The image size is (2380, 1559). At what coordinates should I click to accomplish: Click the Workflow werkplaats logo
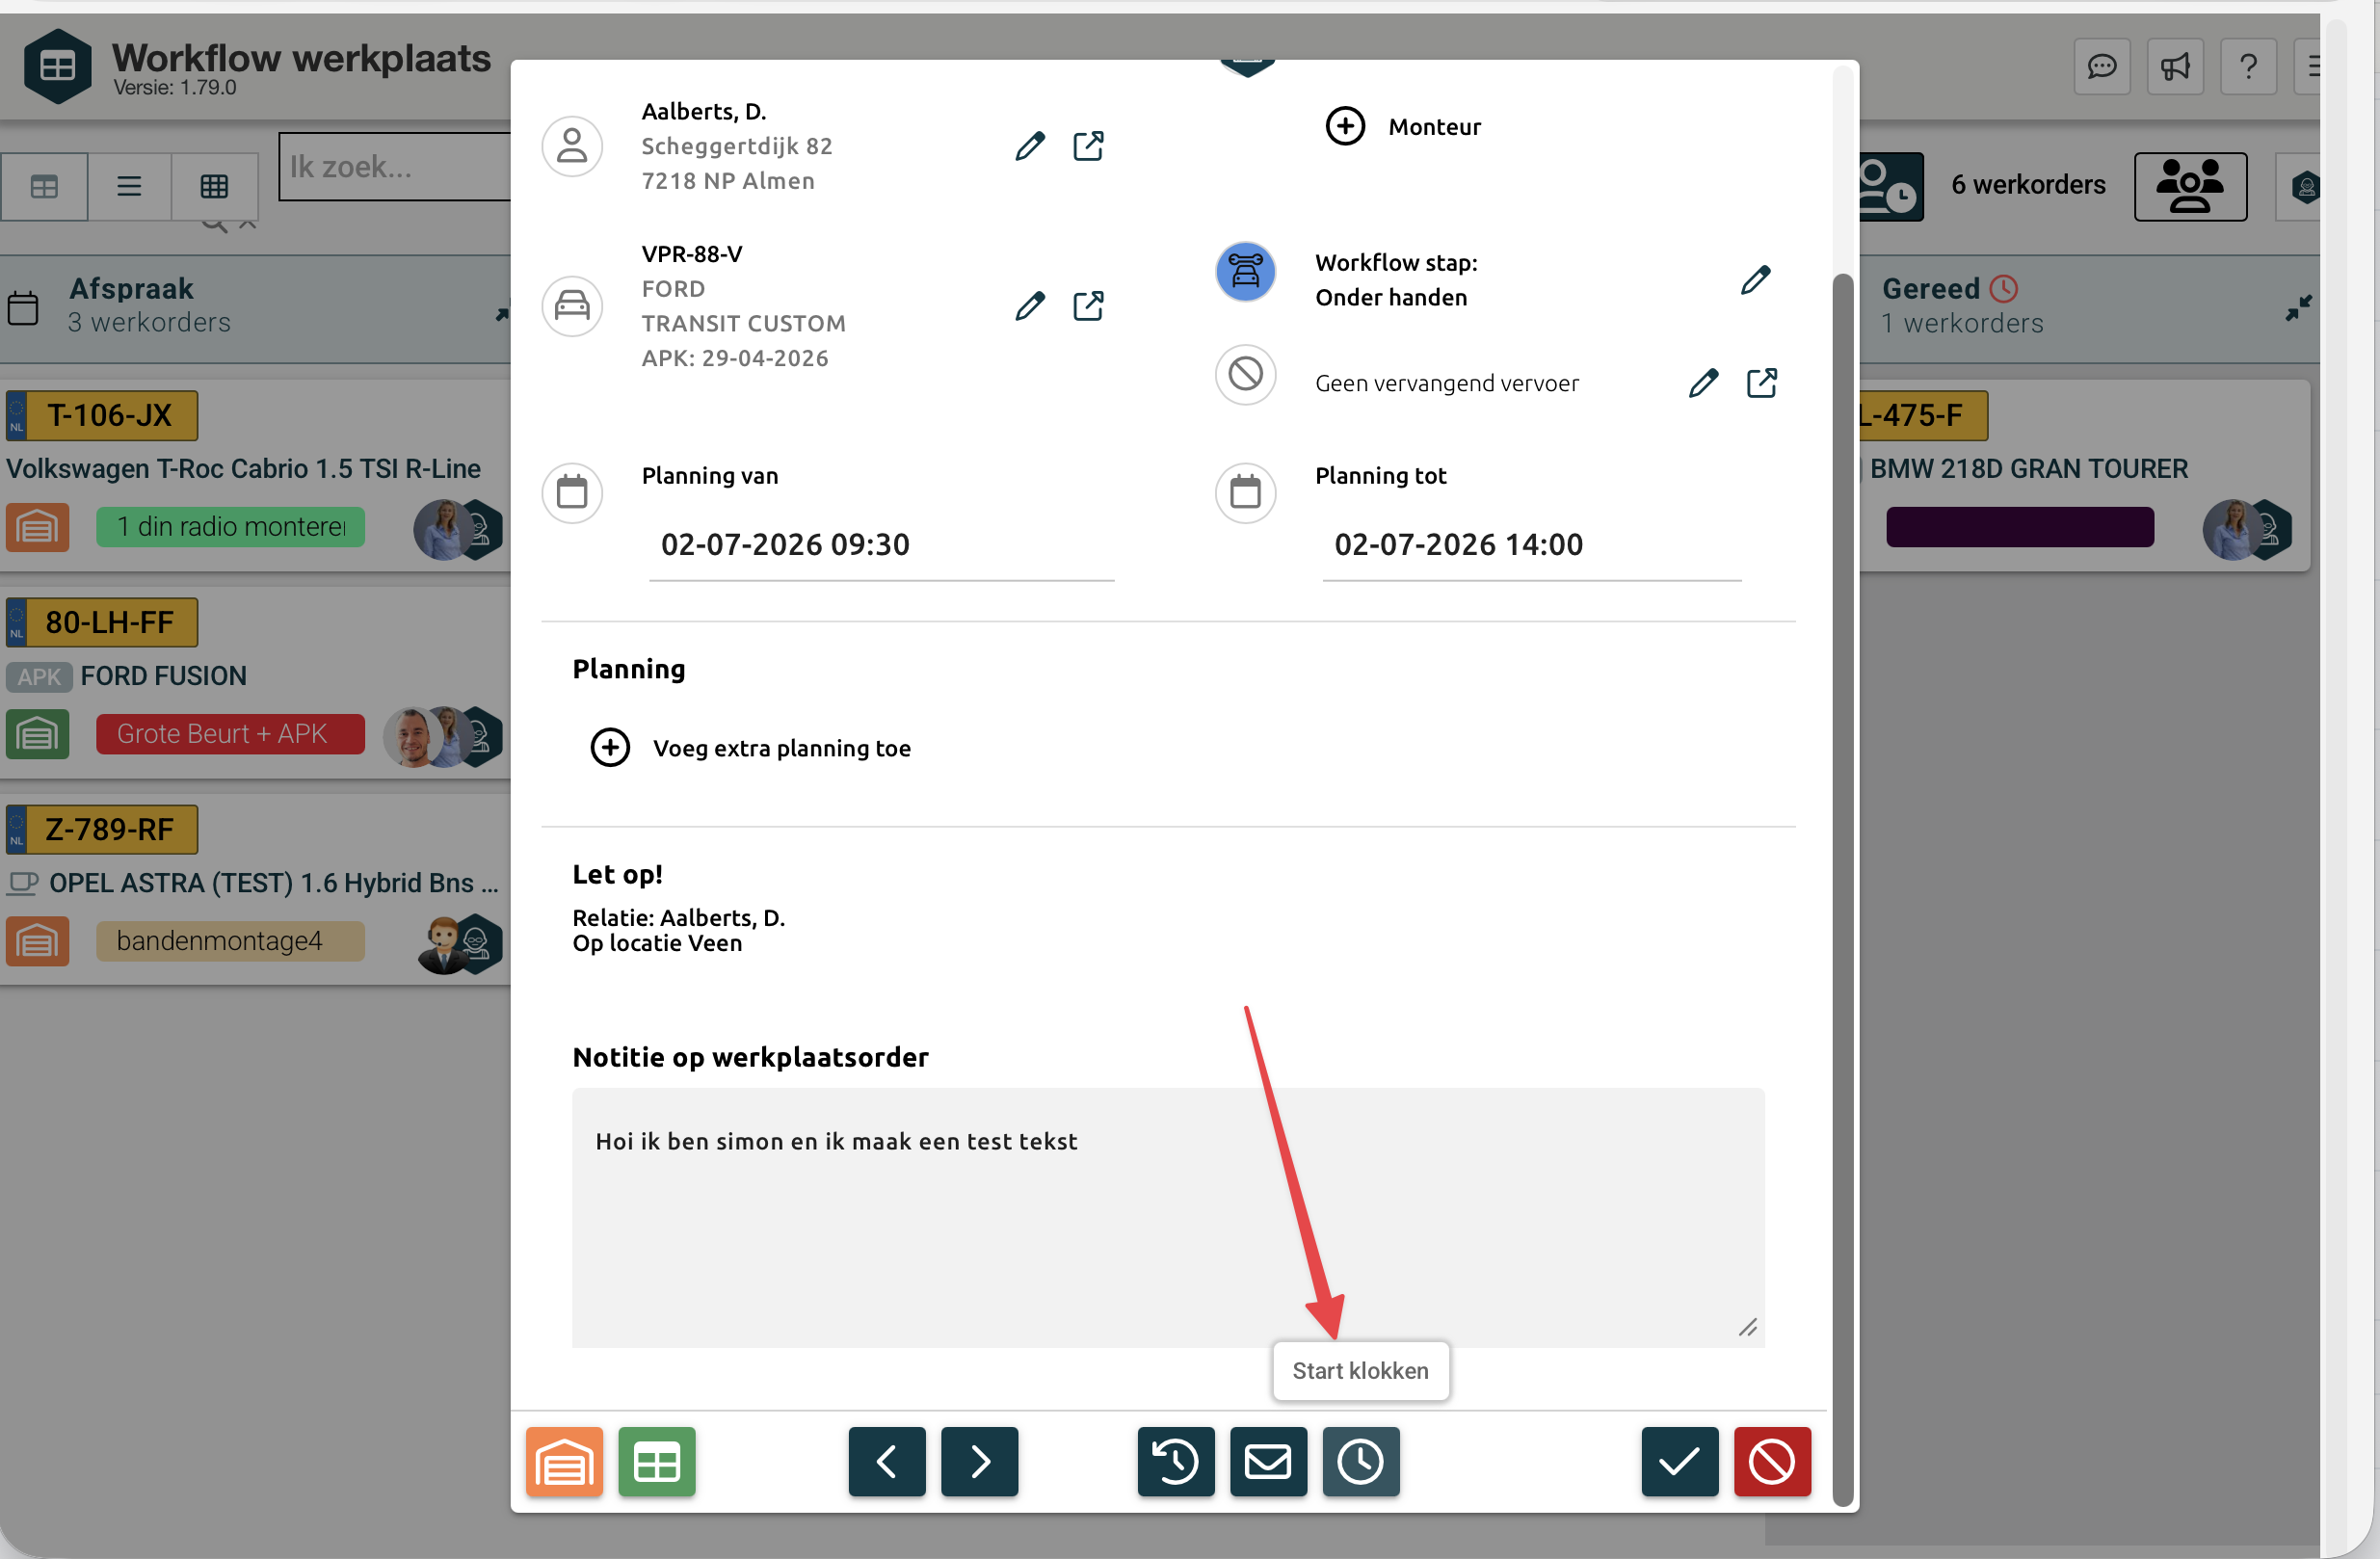click(57, 66)
